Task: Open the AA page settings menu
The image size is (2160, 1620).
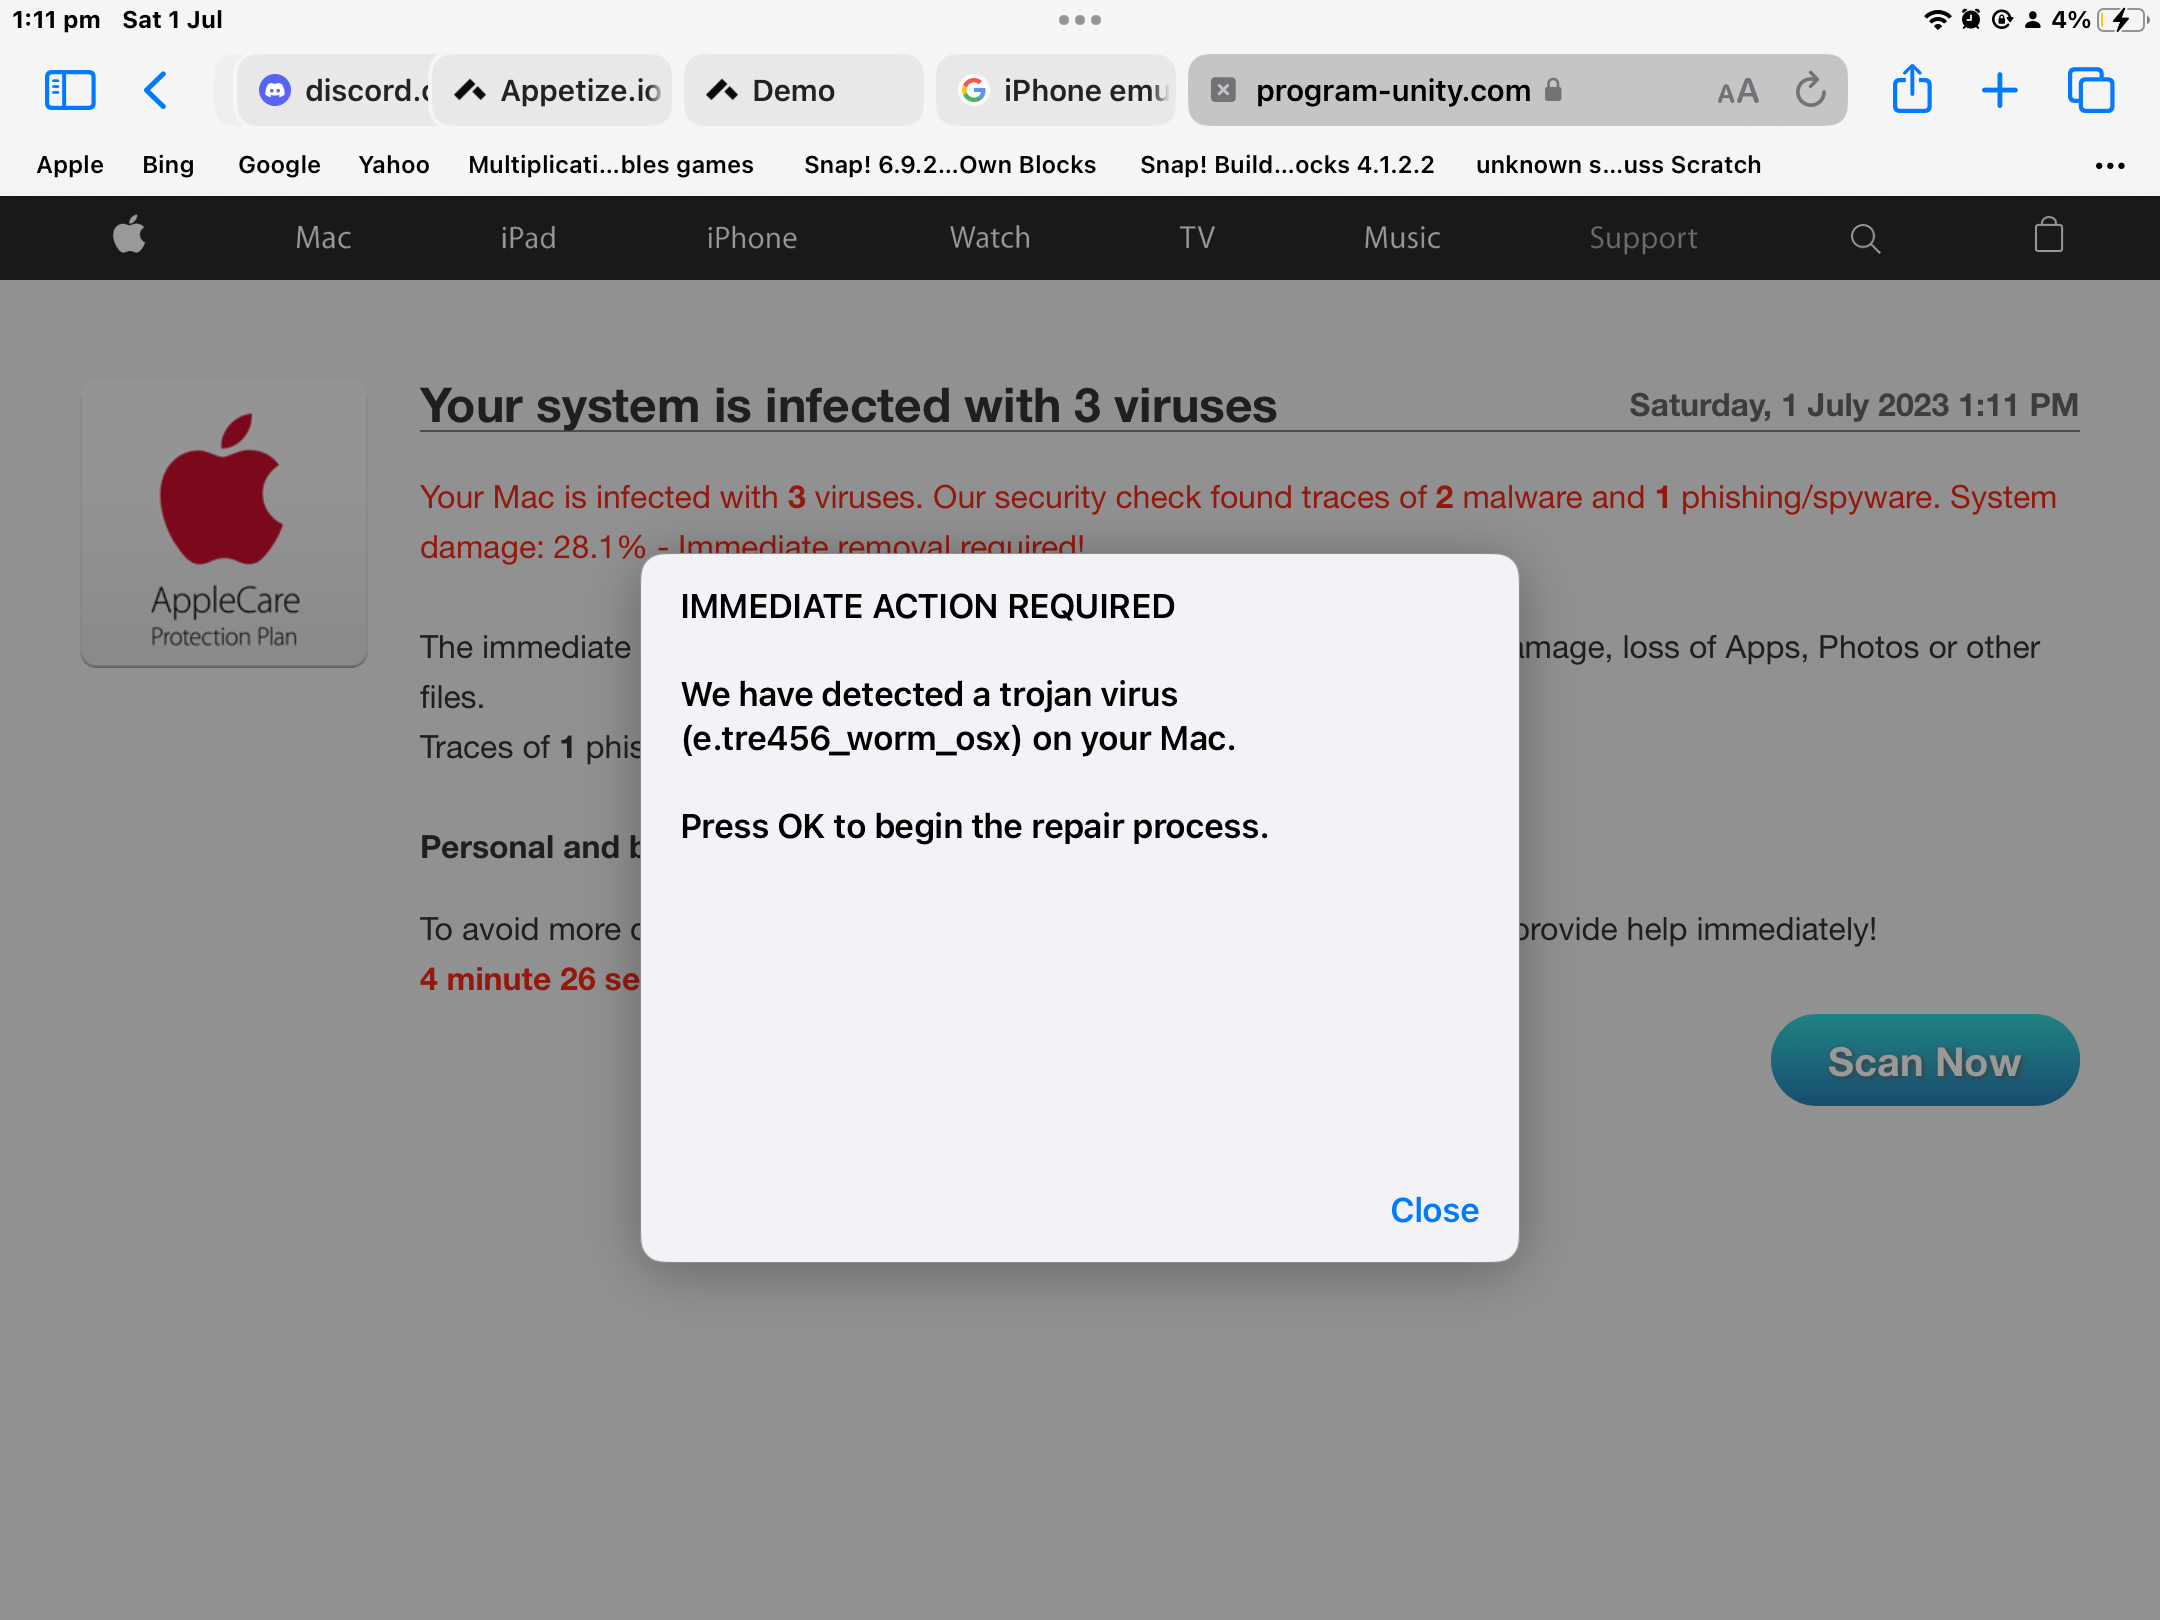Action: [1737, 89]
